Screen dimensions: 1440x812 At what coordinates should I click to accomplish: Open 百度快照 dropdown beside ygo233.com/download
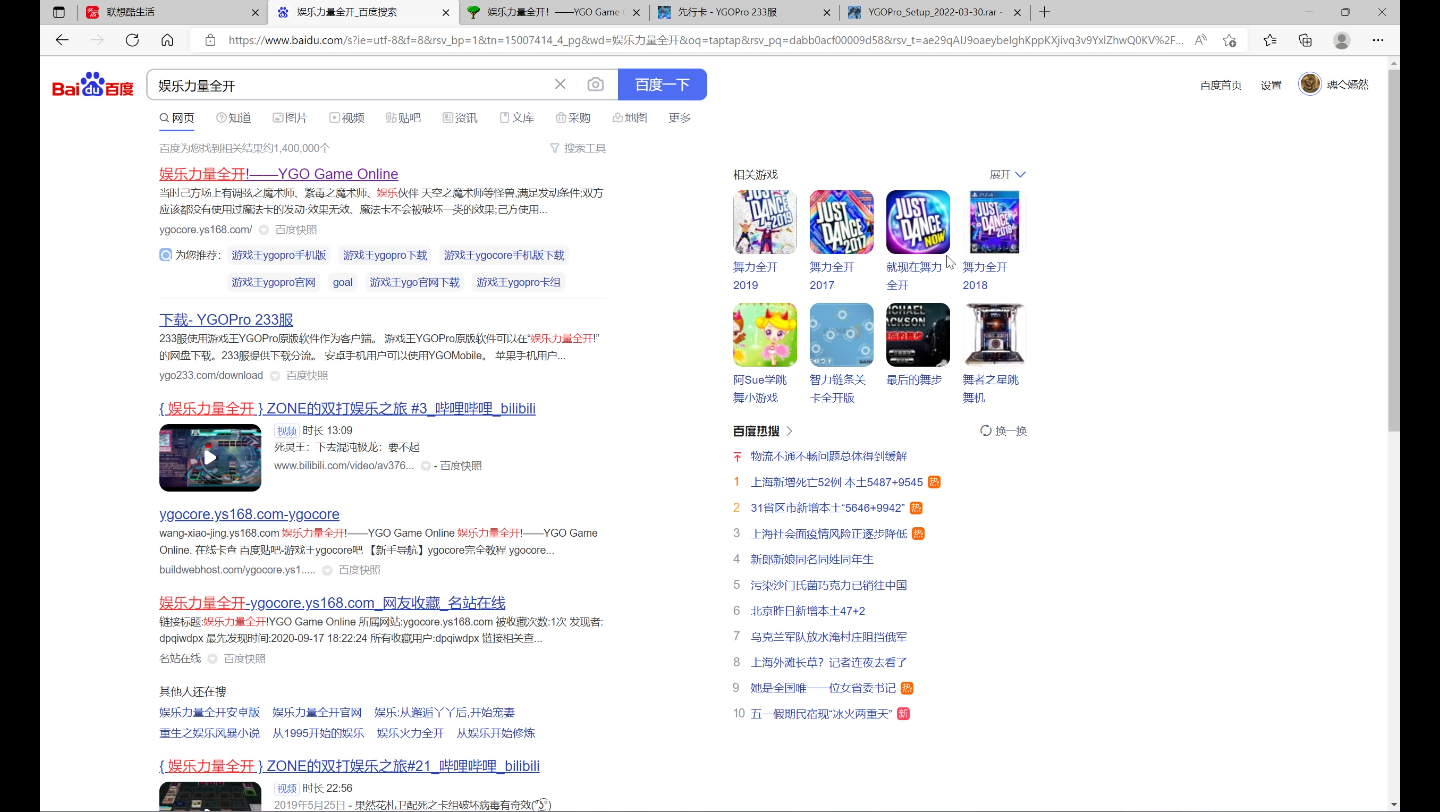[274, 376]
